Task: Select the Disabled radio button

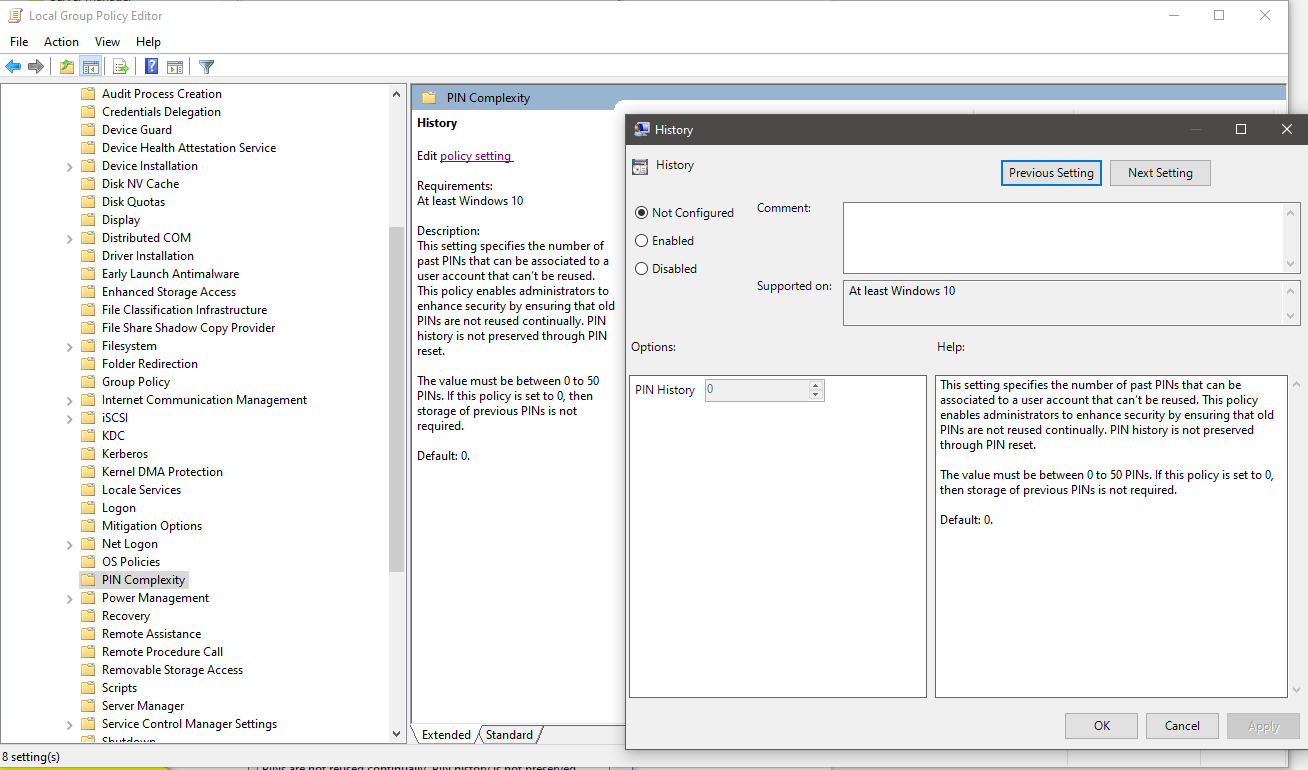Action: 641,268
